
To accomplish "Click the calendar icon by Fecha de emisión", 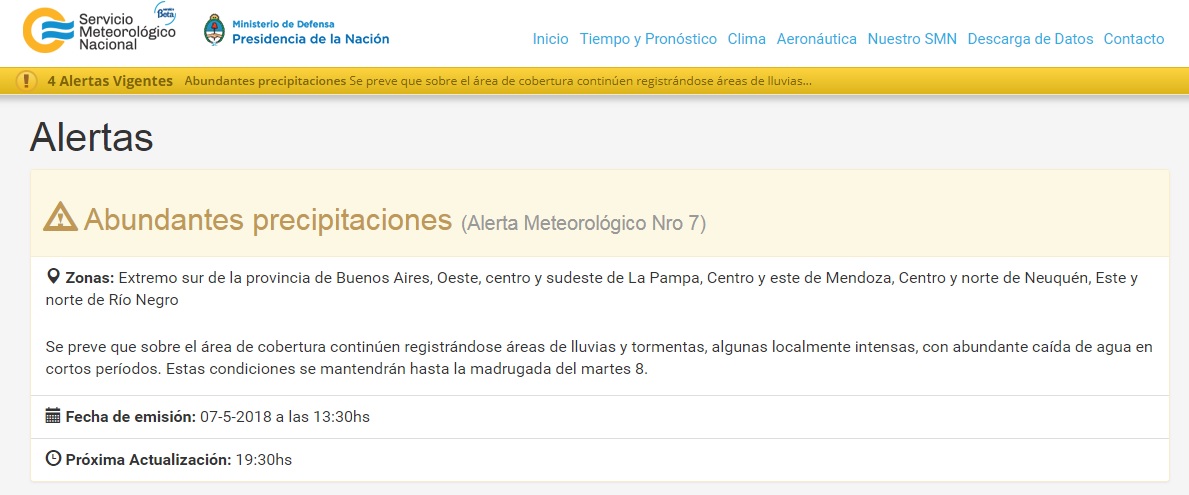I will tap(53, 415).
